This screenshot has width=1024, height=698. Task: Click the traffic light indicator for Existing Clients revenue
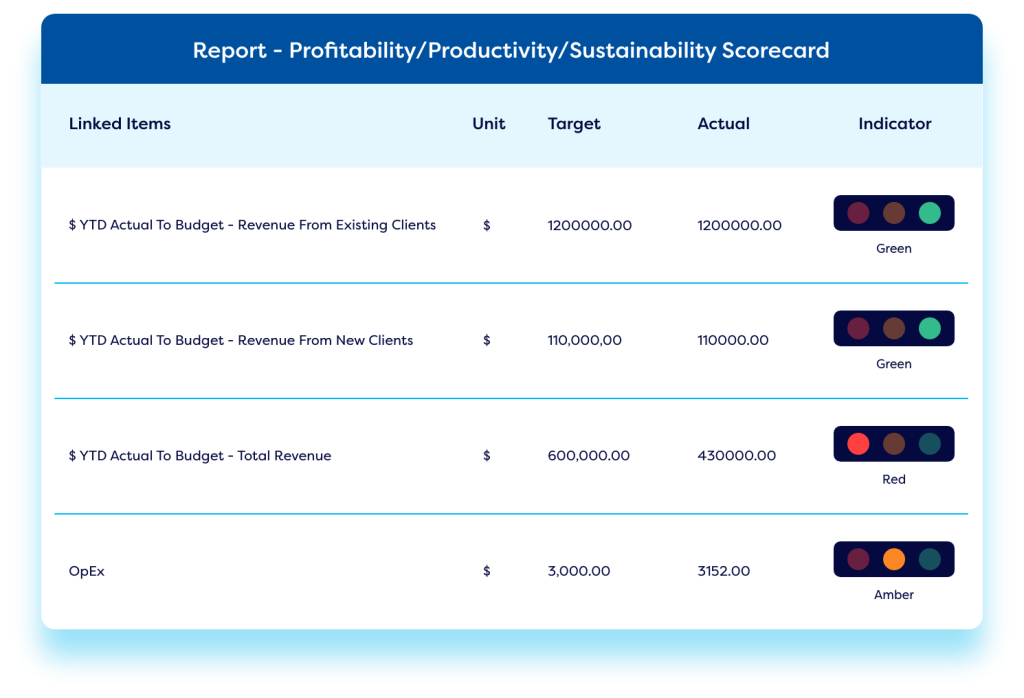pyautogui.click(x=893, y=213)
